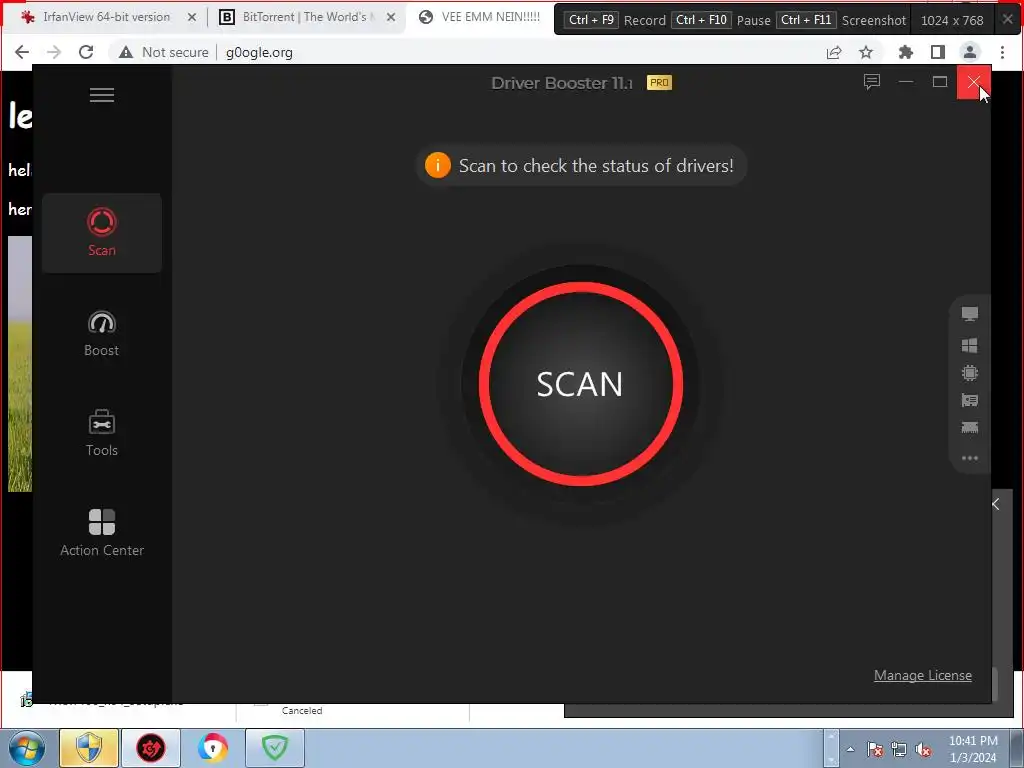Go forward in the browser
The image size is (1024, 768).
(x=54, y=52)
